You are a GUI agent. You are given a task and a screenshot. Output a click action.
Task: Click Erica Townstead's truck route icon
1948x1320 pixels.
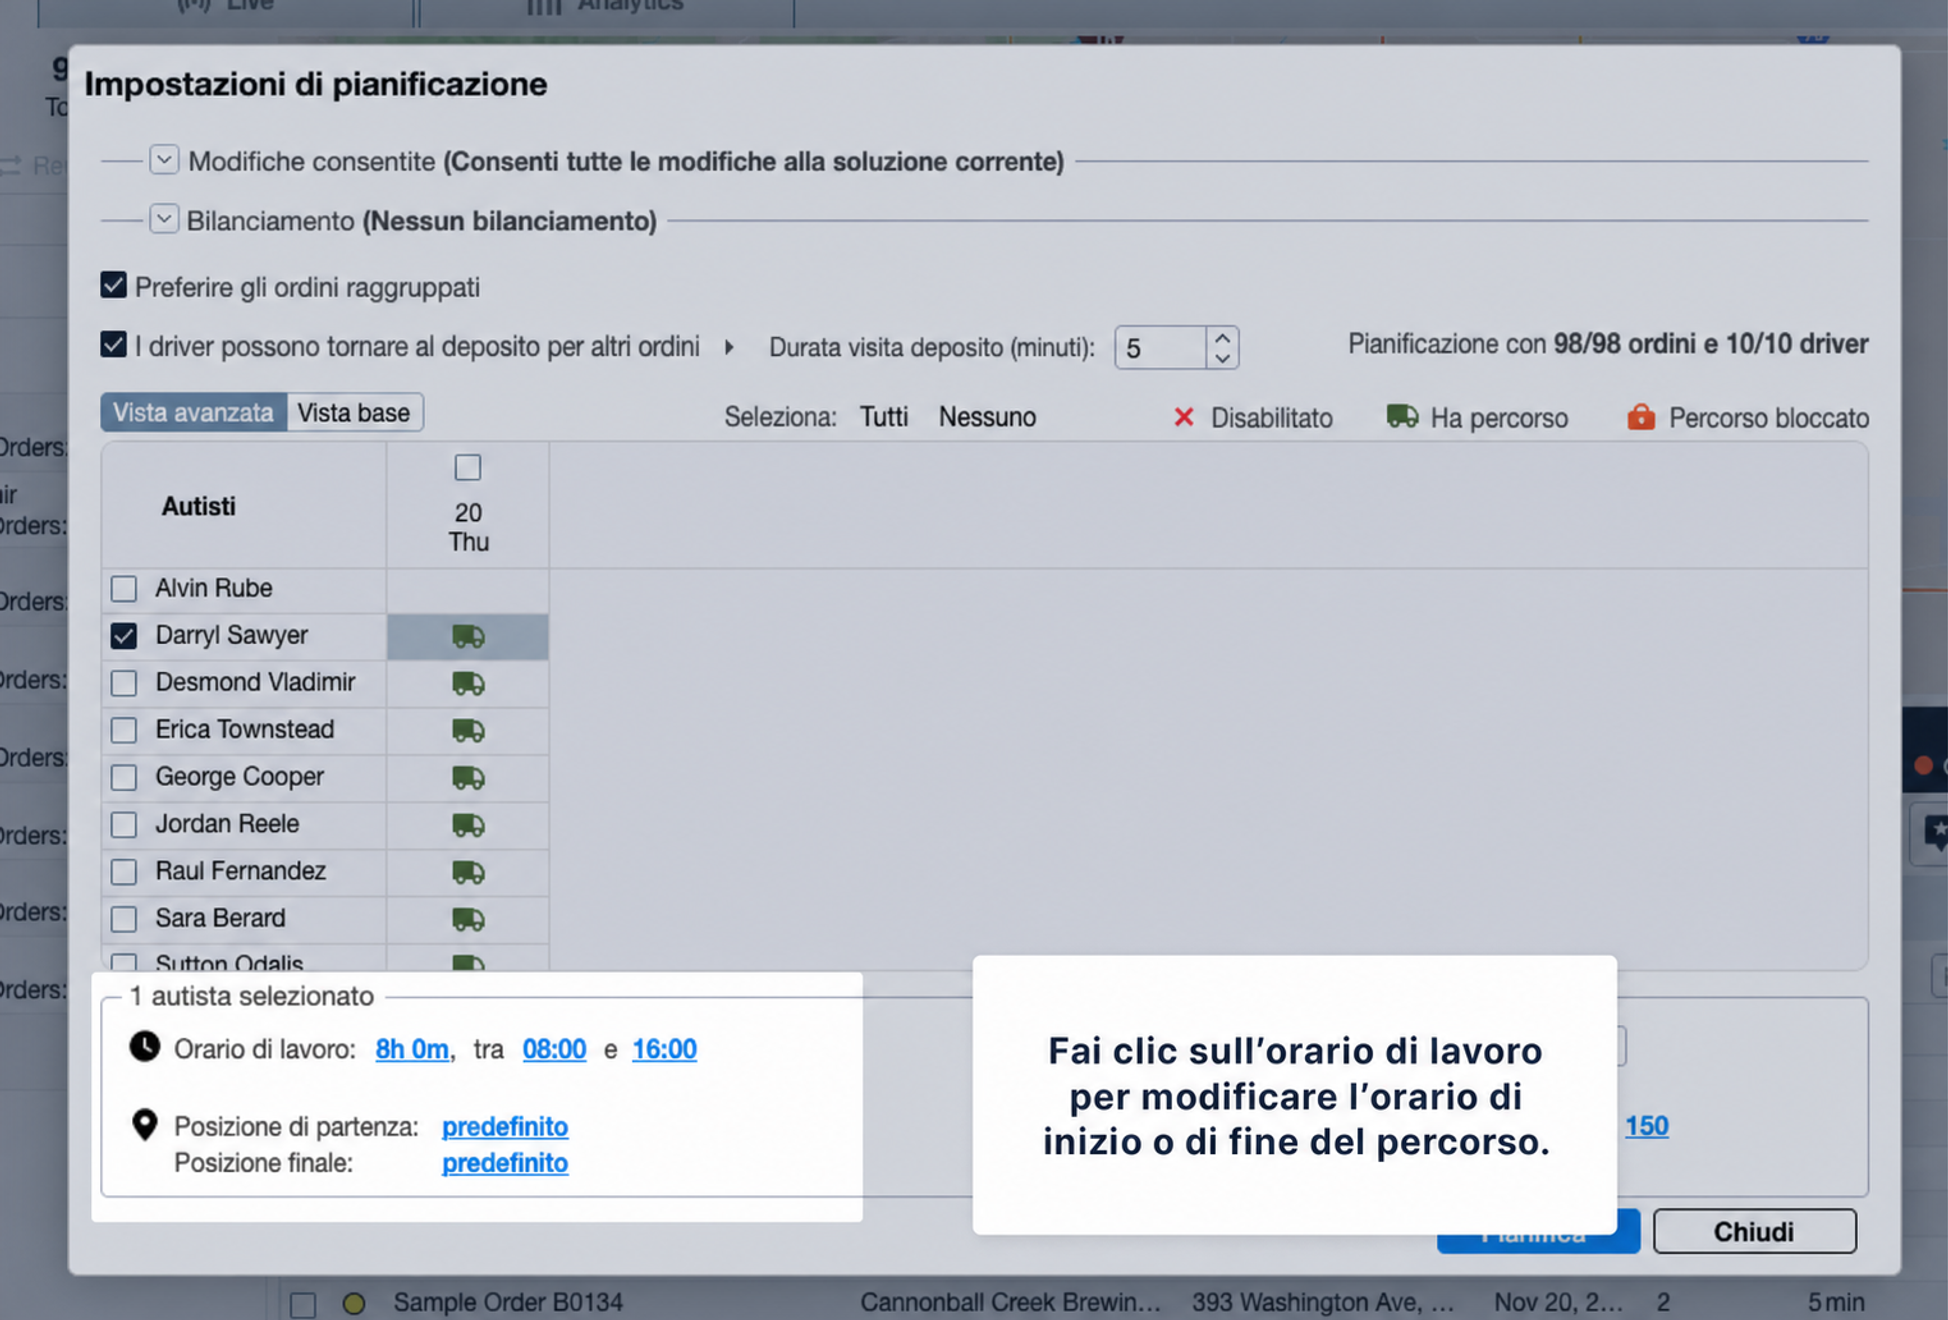[468, 730]
